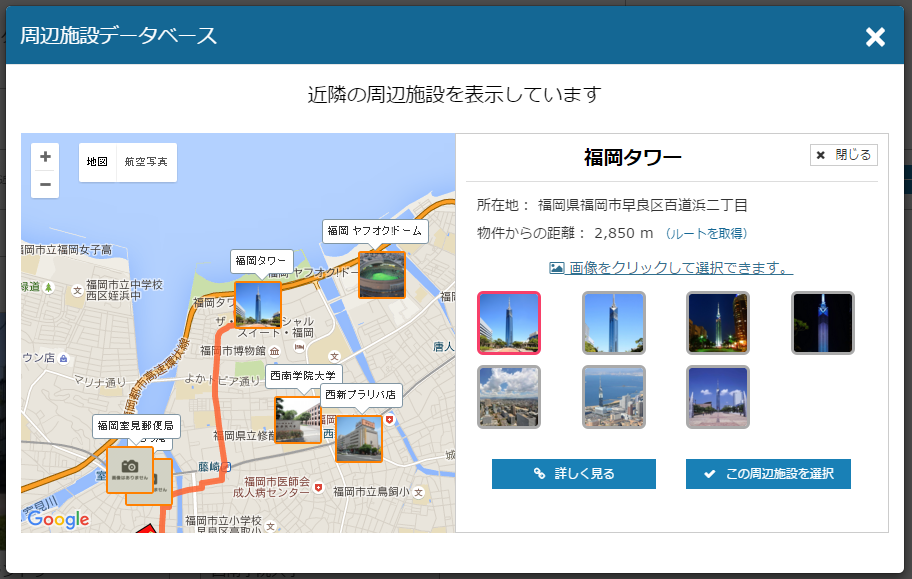
Task: Zoom out the map with minus button
Action: click(45, 184)
